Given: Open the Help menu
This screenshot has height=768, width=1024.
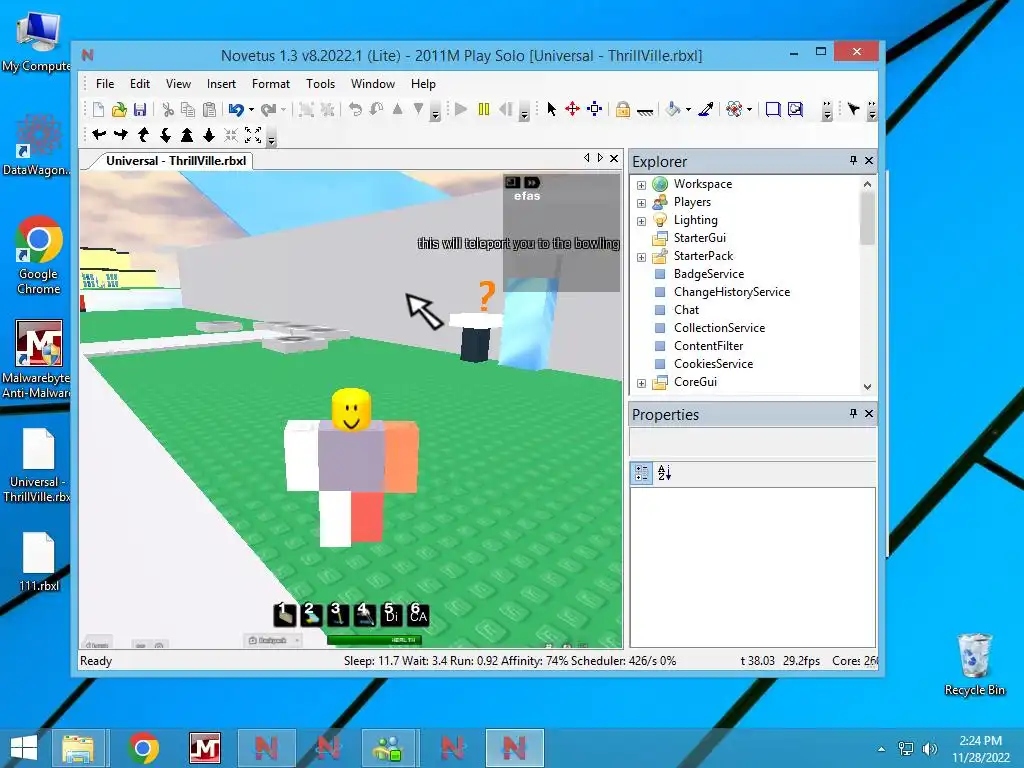Looking at the screenshot, I should tap(423, 84).
